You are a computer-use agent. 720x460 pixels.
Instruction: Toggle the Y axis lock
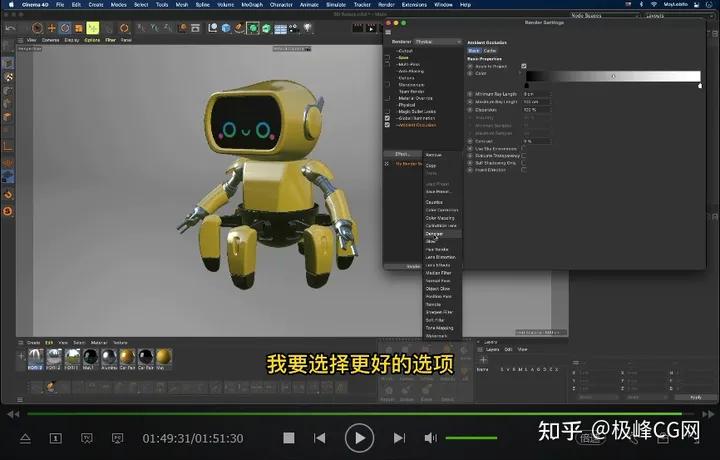(x=155, y=28)
